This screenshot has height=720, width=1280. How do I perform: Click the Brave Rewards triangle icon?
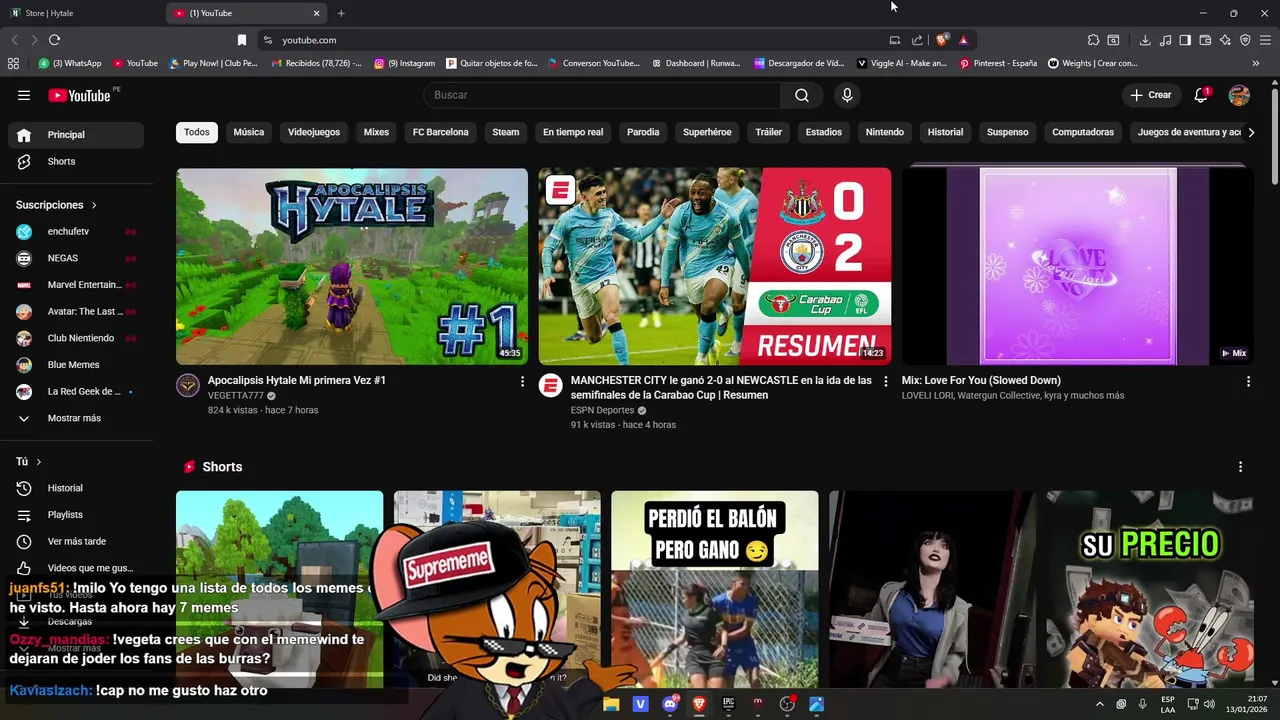(x=963, y=40)
